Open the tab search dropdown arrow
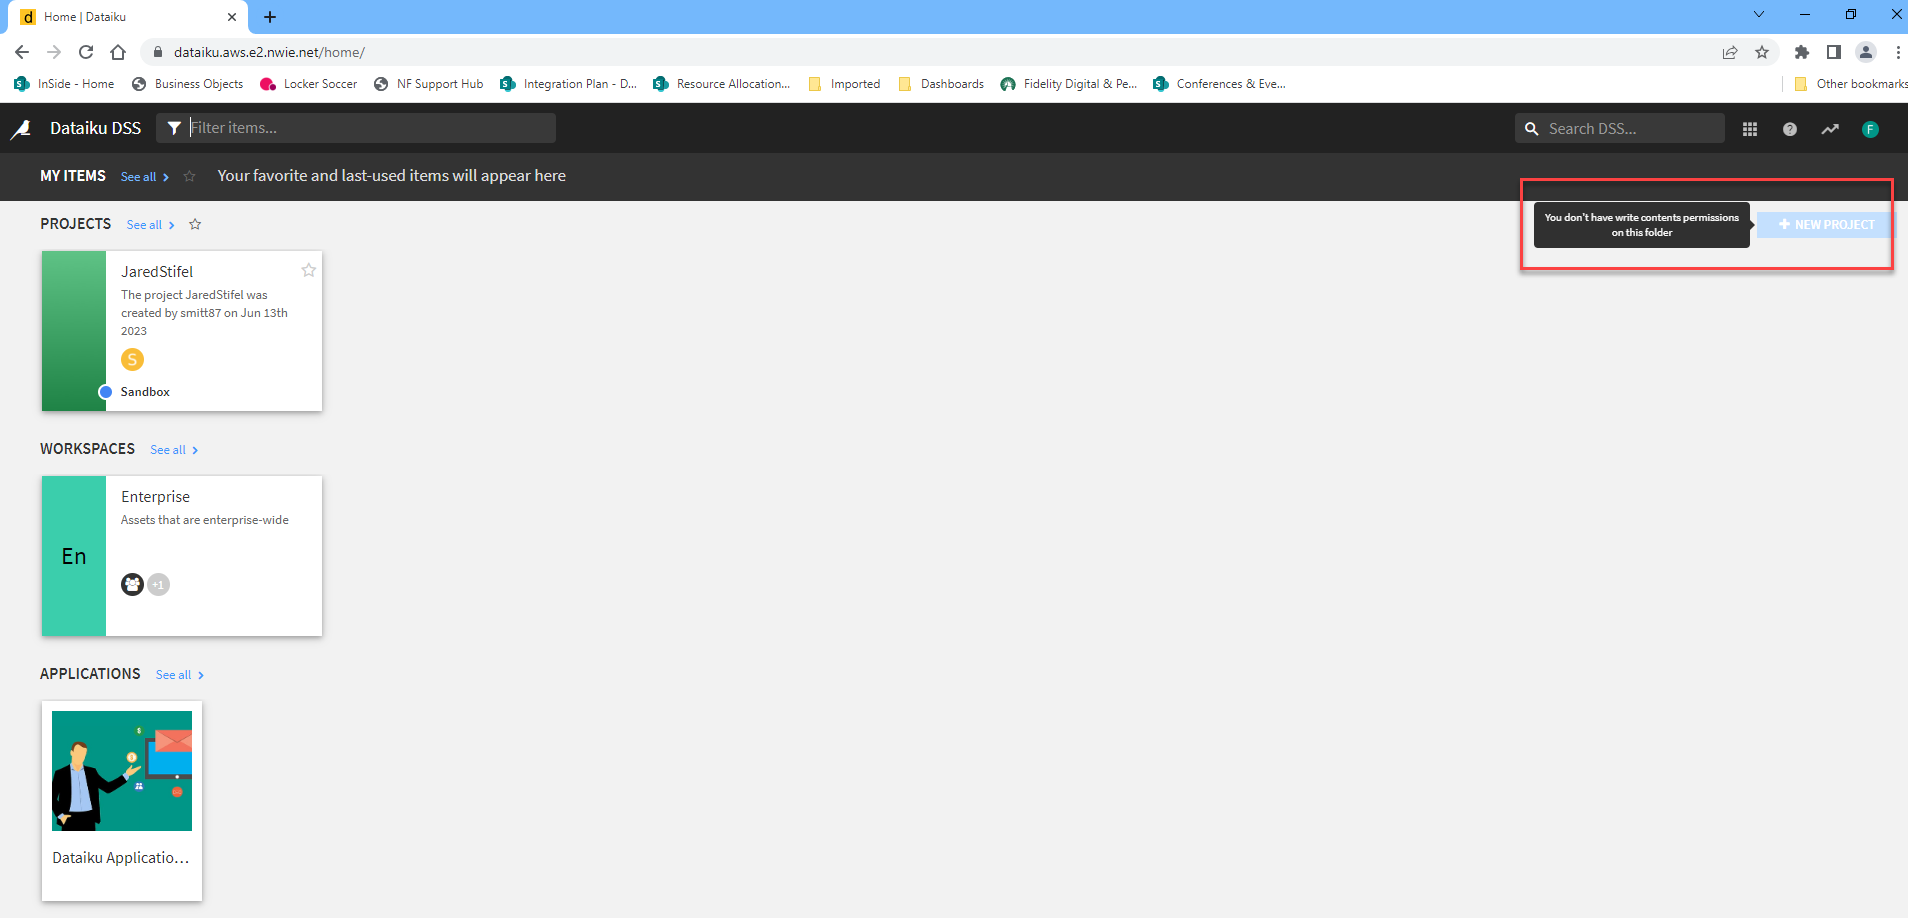The height and width of the screenshot is (918, 1908). tap(1759, 14)
